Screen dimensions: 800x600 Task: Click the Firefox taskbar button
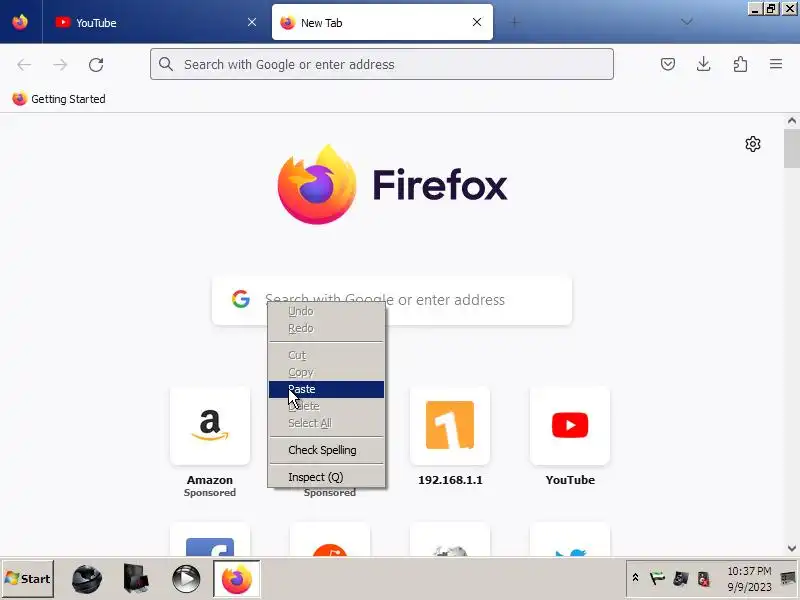[237, 579]
